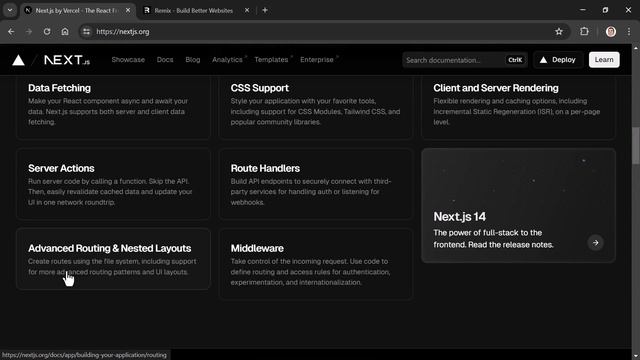
Task: Open the browser extensions menu
Action: pos(584,31)
